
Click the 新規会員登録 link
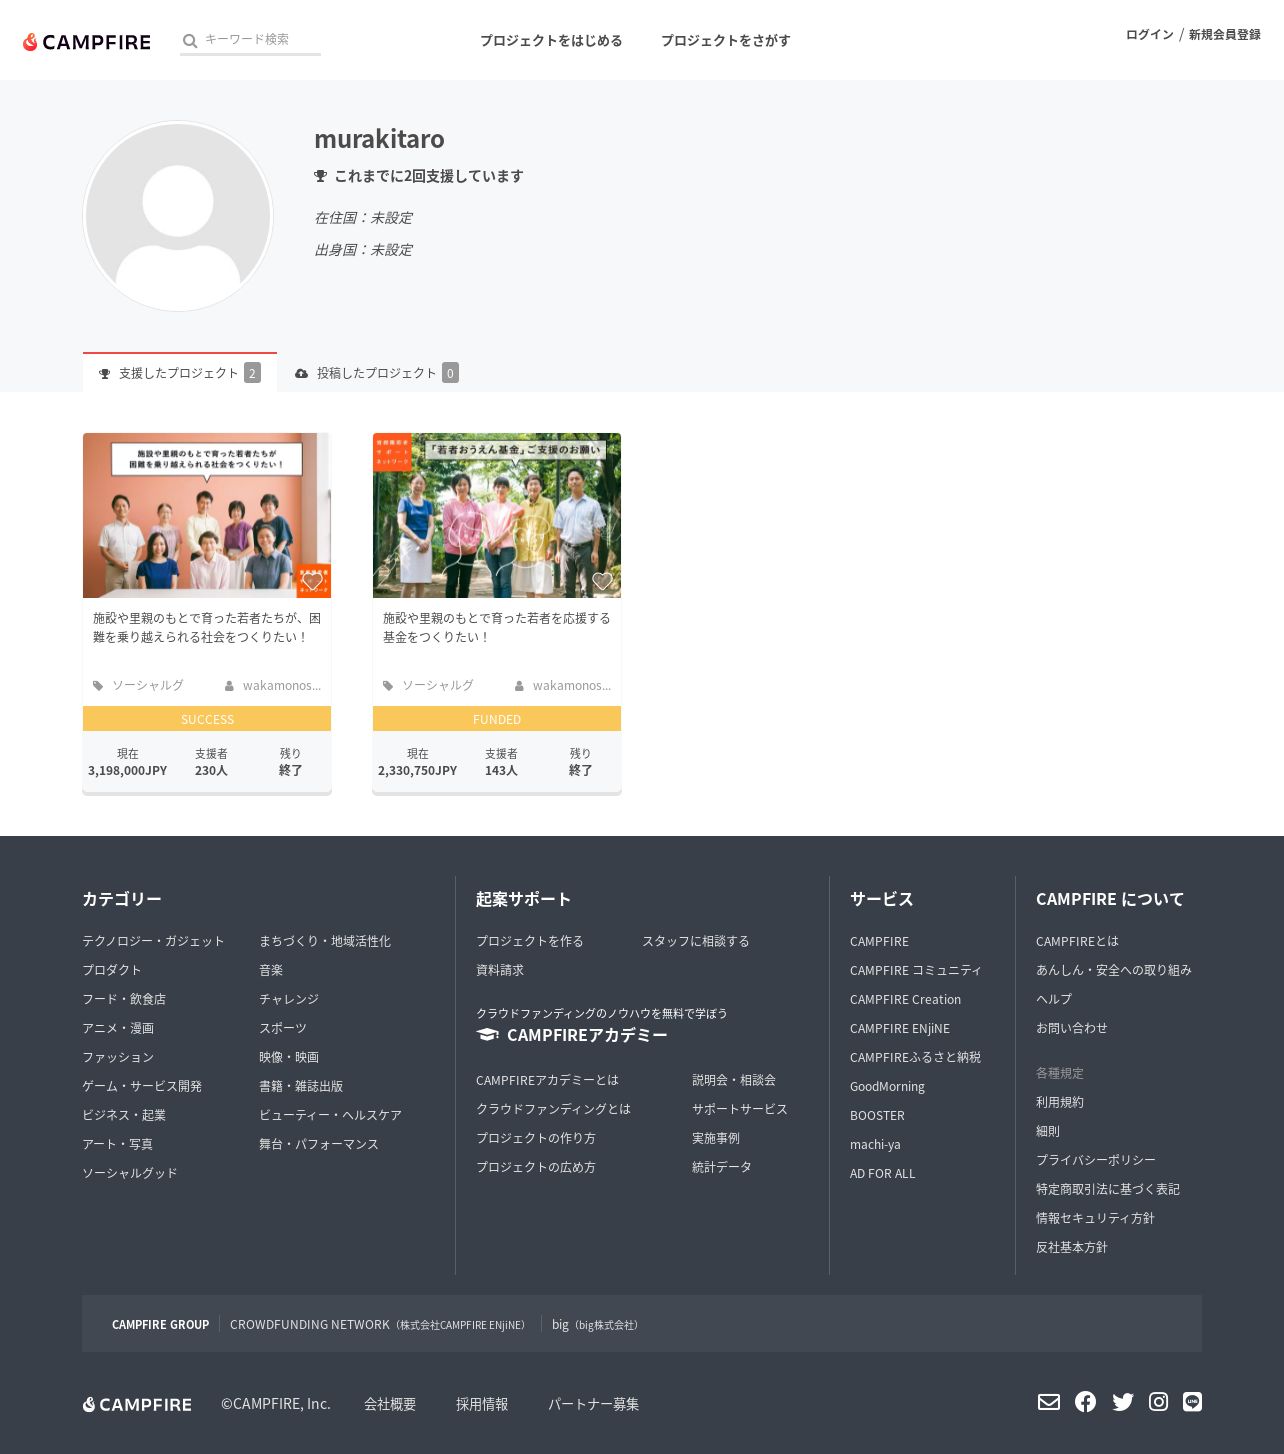pos(1224,35)
